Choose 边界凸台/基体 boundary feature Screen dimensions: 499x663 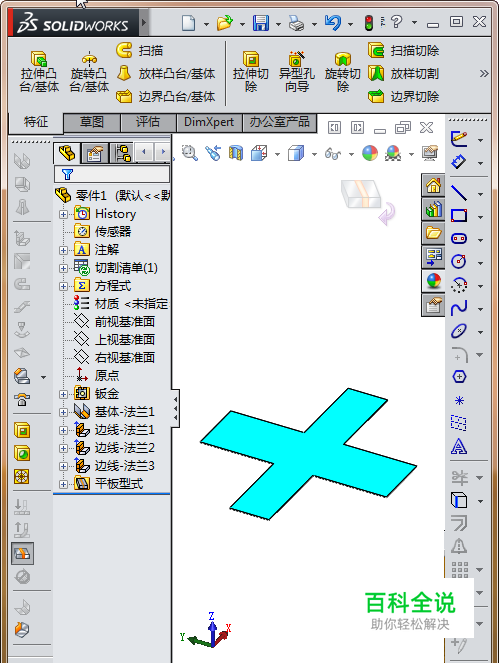[165, 96]
